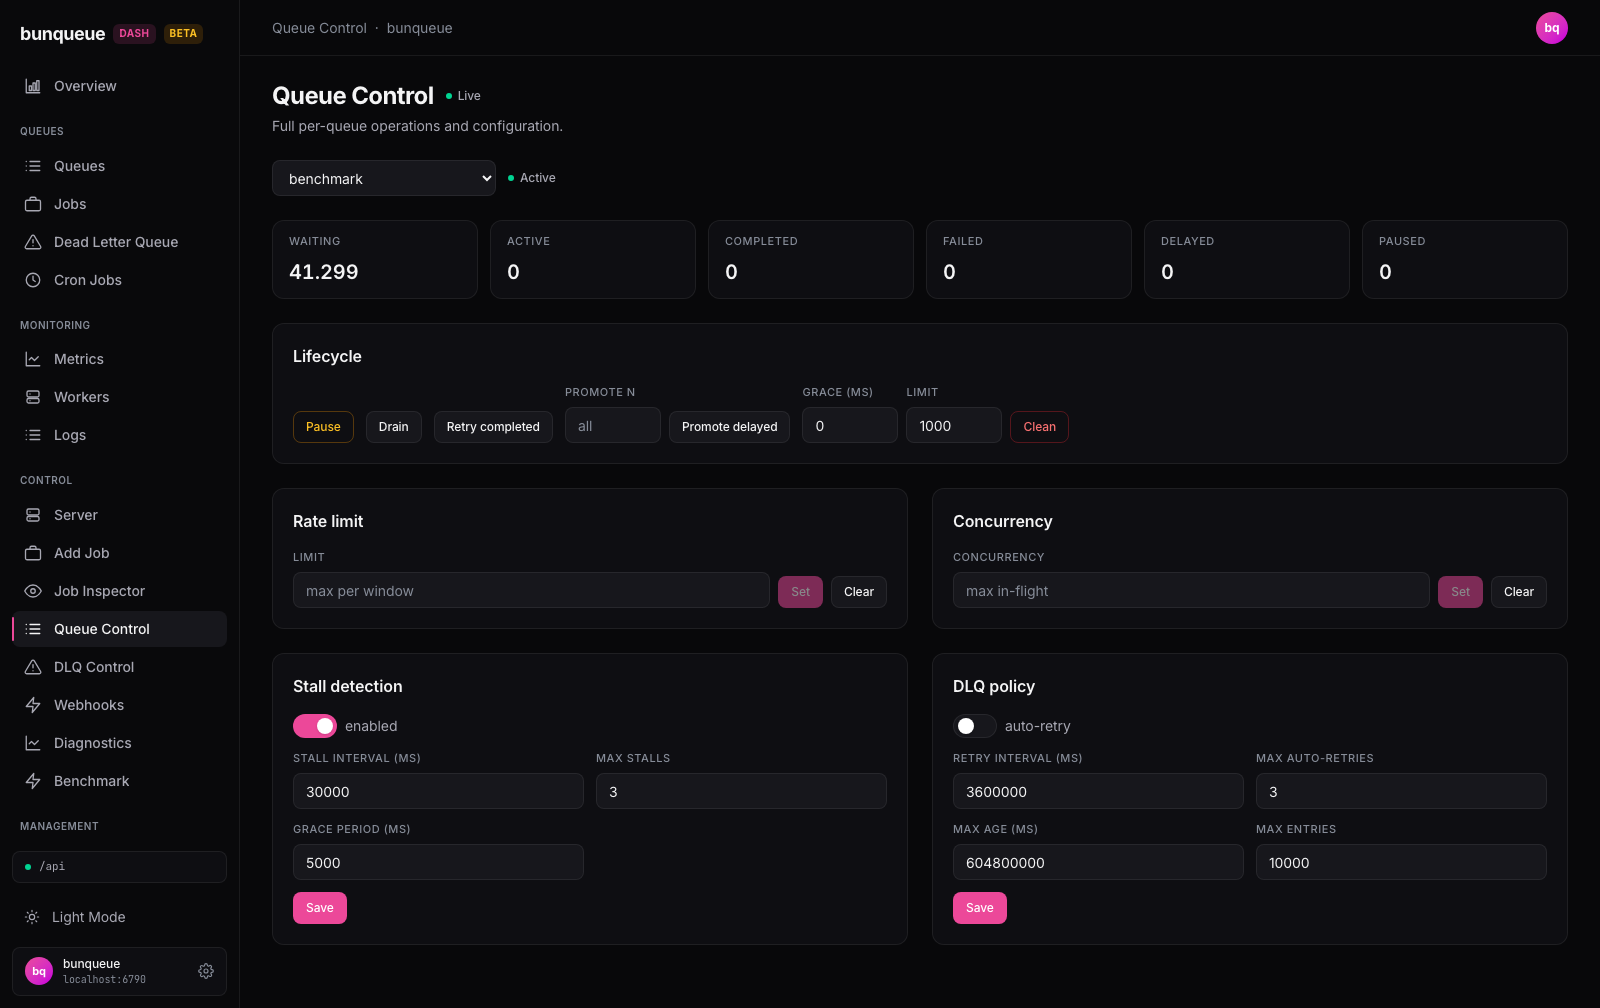Save the Stall detection settings
The width and height of the screenshot is (1600, 1008).
320,908
